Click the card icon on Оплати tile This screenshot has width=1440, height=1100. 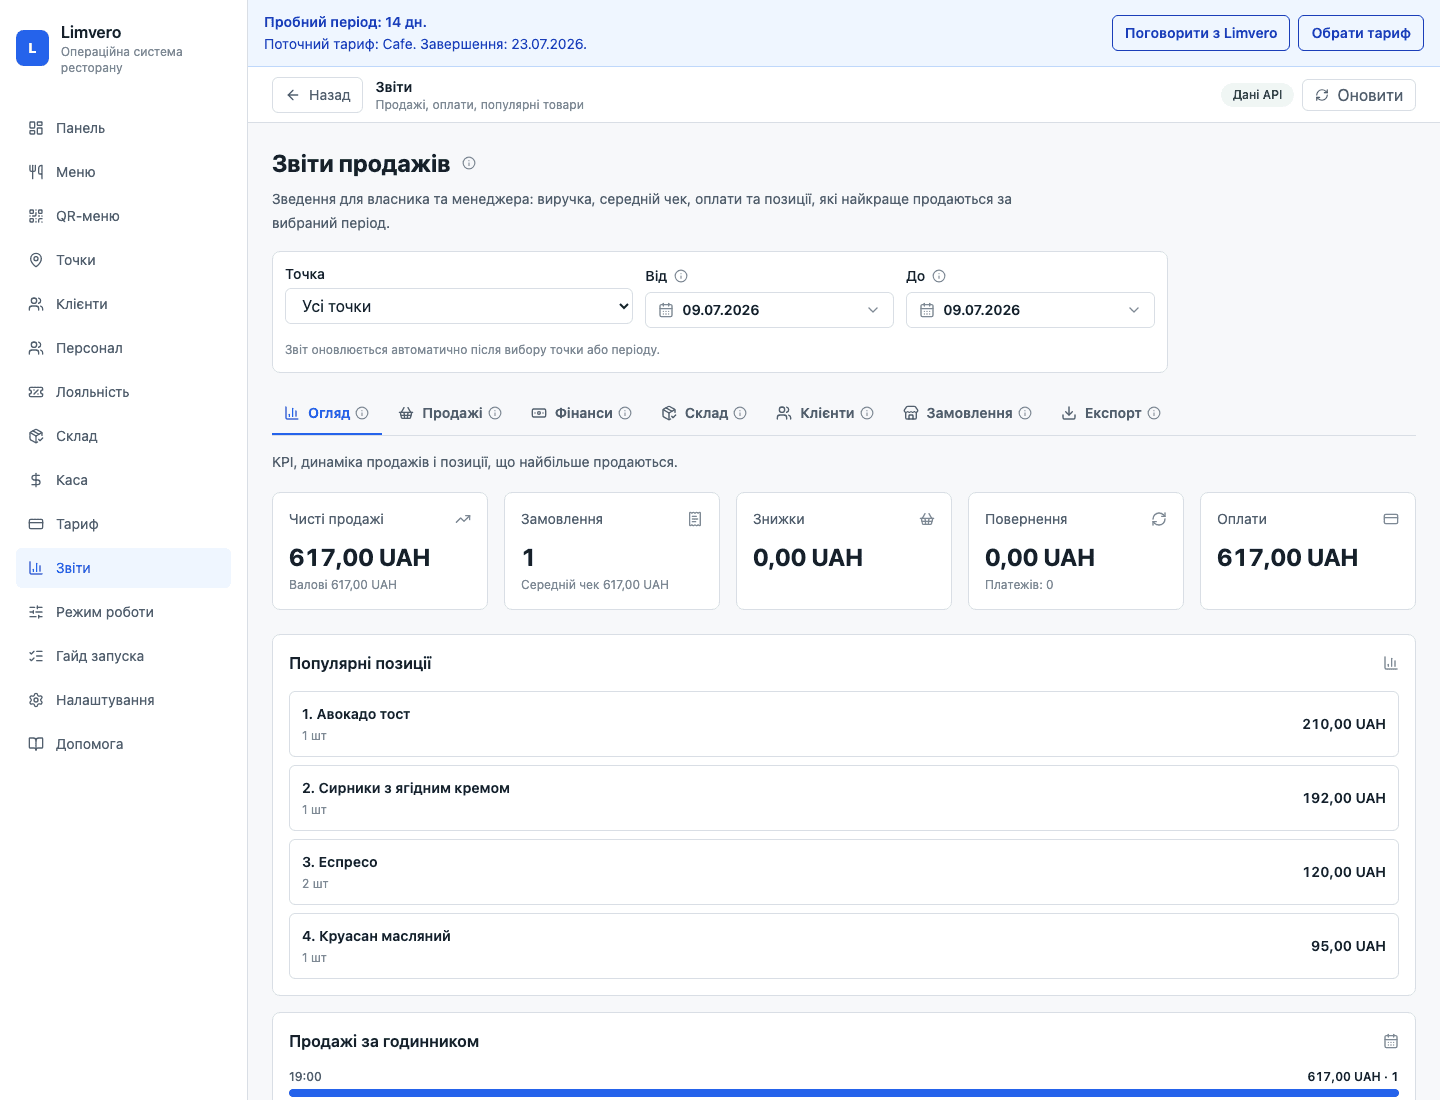1390,519
